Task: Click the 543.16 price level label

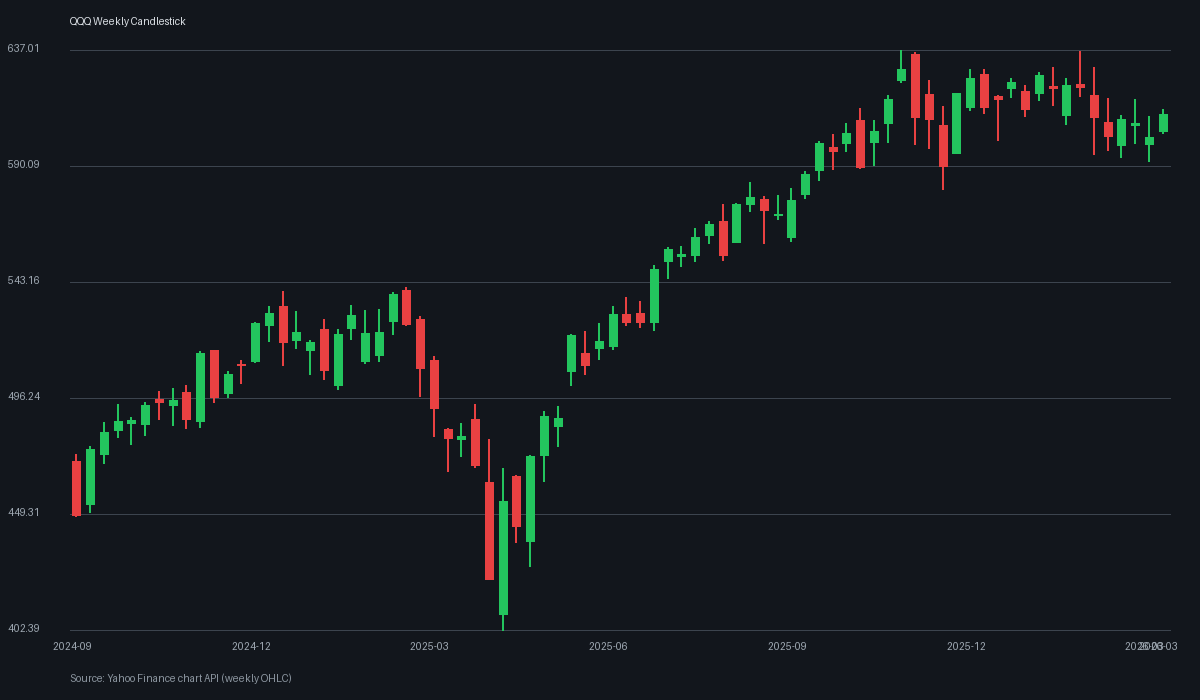Action: click(x=23, y=281)
